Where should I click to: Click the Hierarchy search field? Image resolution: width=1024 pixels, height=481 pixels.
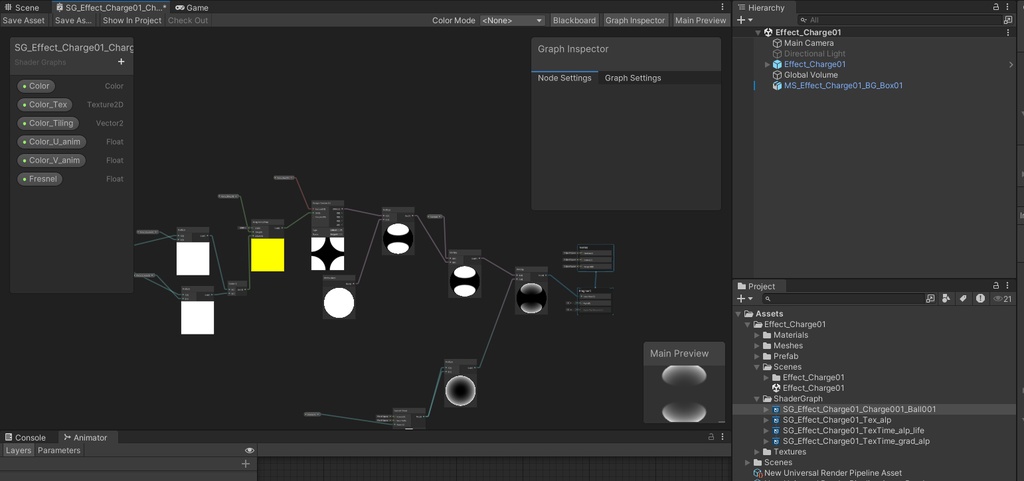899,20
